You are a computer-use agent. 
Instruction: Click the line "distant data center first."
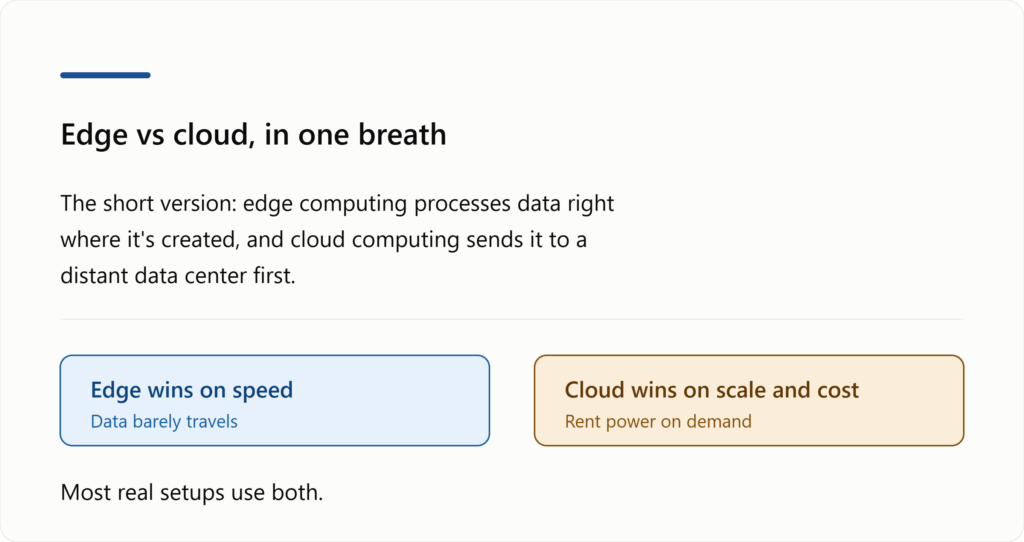(178, 276)
